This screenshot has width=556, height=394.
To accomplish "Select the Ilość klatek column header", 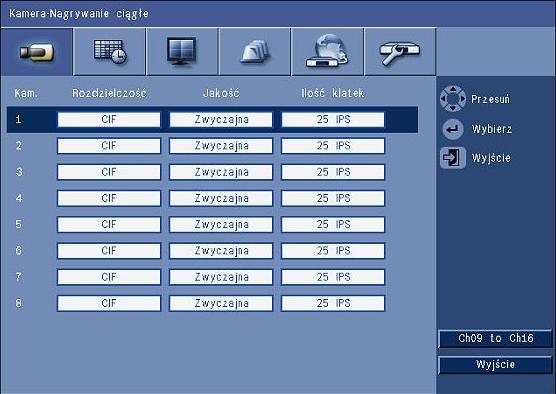I will click(x=333, y=93).
